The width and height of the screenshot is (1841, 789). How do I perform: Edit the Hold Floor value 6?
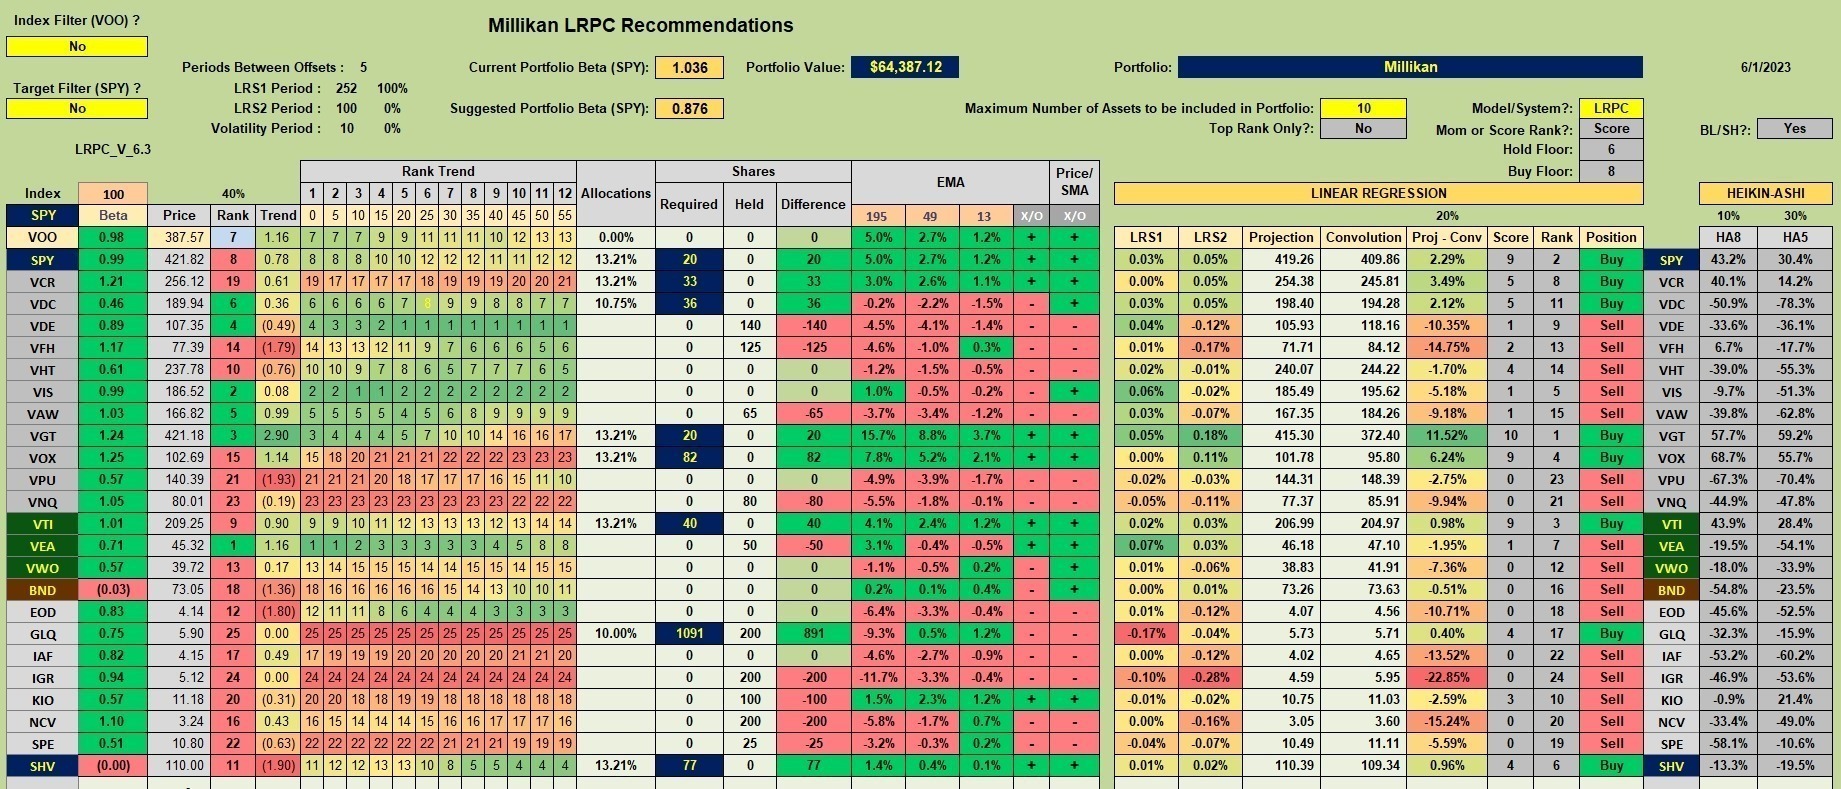point(1611,149)
